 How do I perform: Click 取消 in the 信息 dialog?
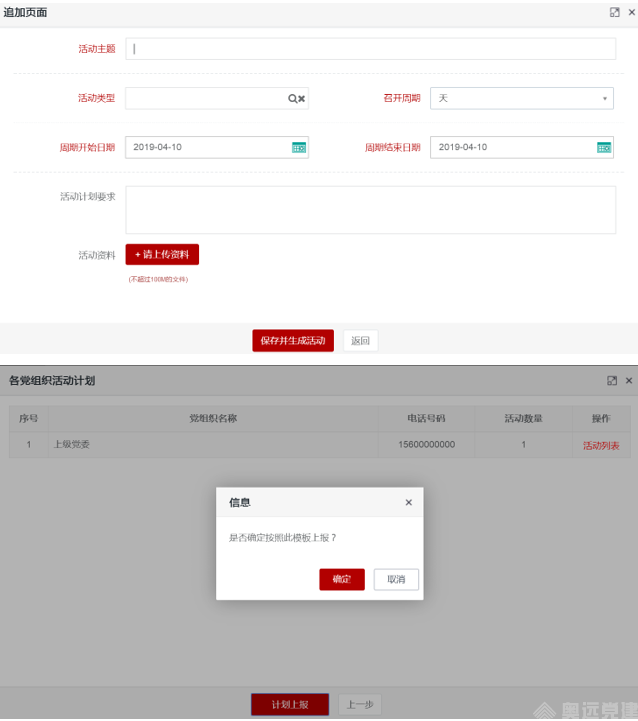[396, 579]
